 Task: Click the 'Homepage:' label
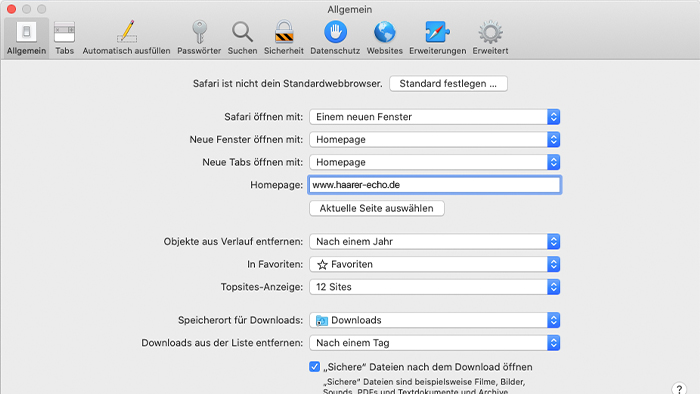pyautogui.click(x=276, y=185)
